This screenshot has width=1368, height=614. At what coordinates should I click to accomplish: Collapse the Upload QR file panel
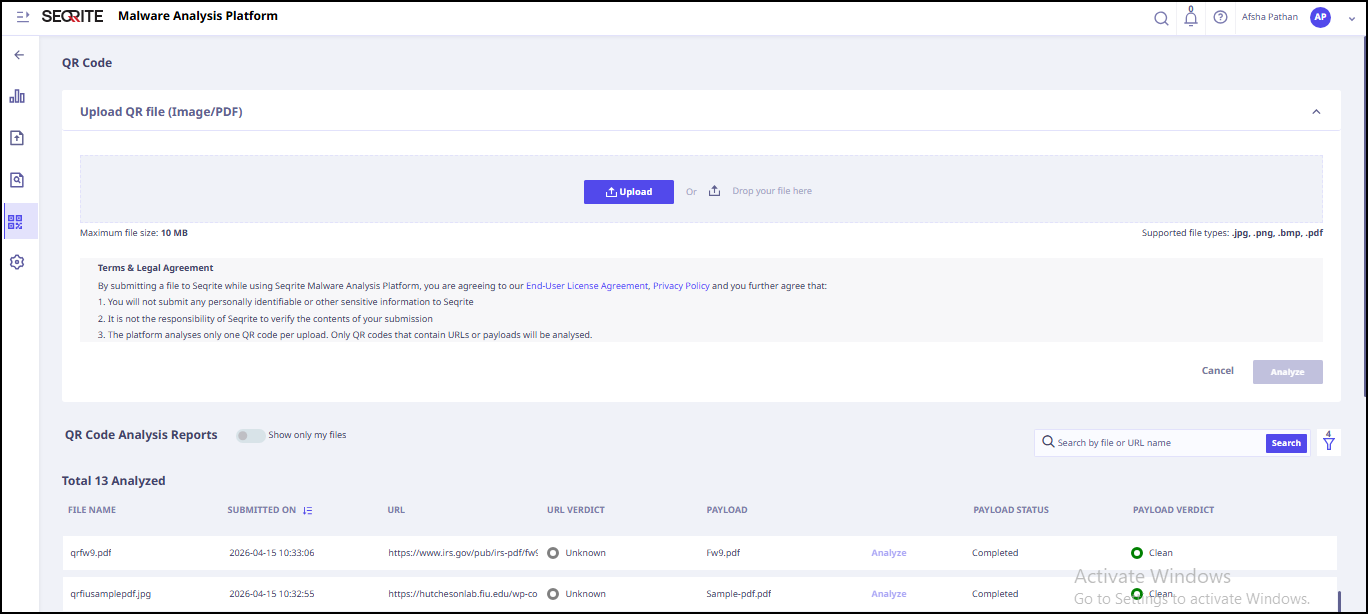point(1316,112)
